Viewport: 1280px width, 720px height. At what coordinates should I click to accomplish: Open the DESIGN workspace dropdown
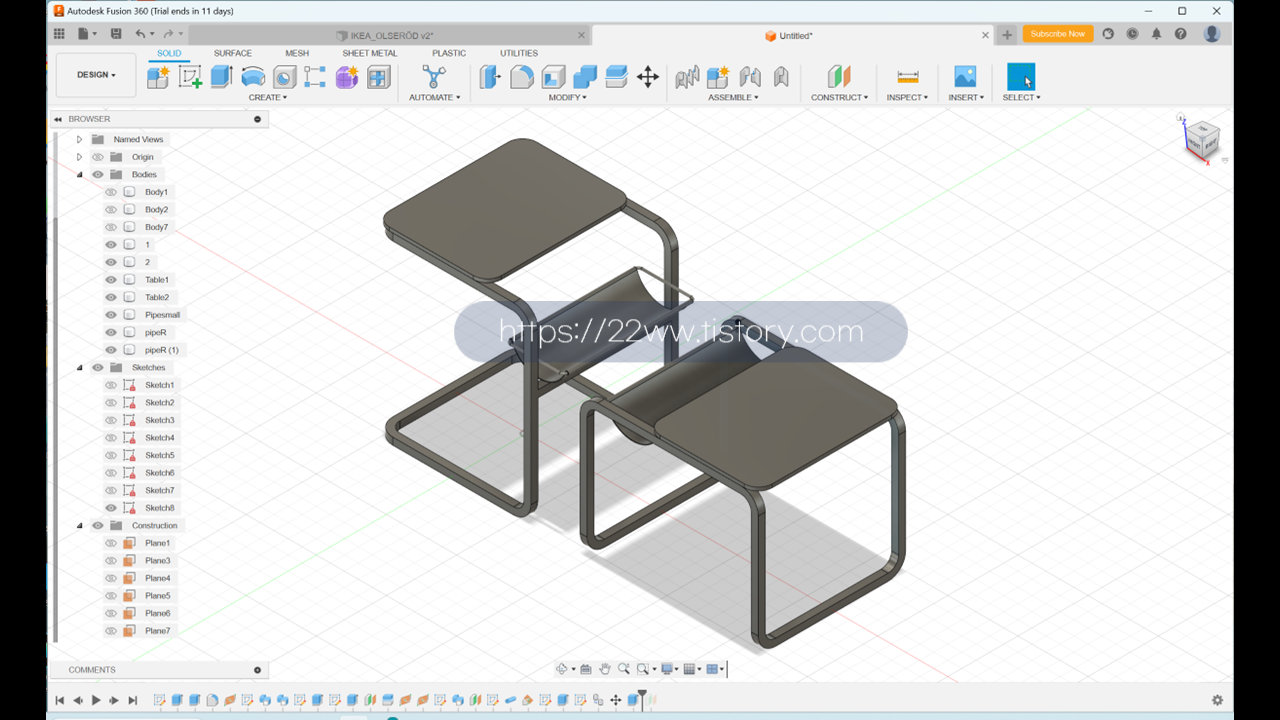tap(96, 75)
